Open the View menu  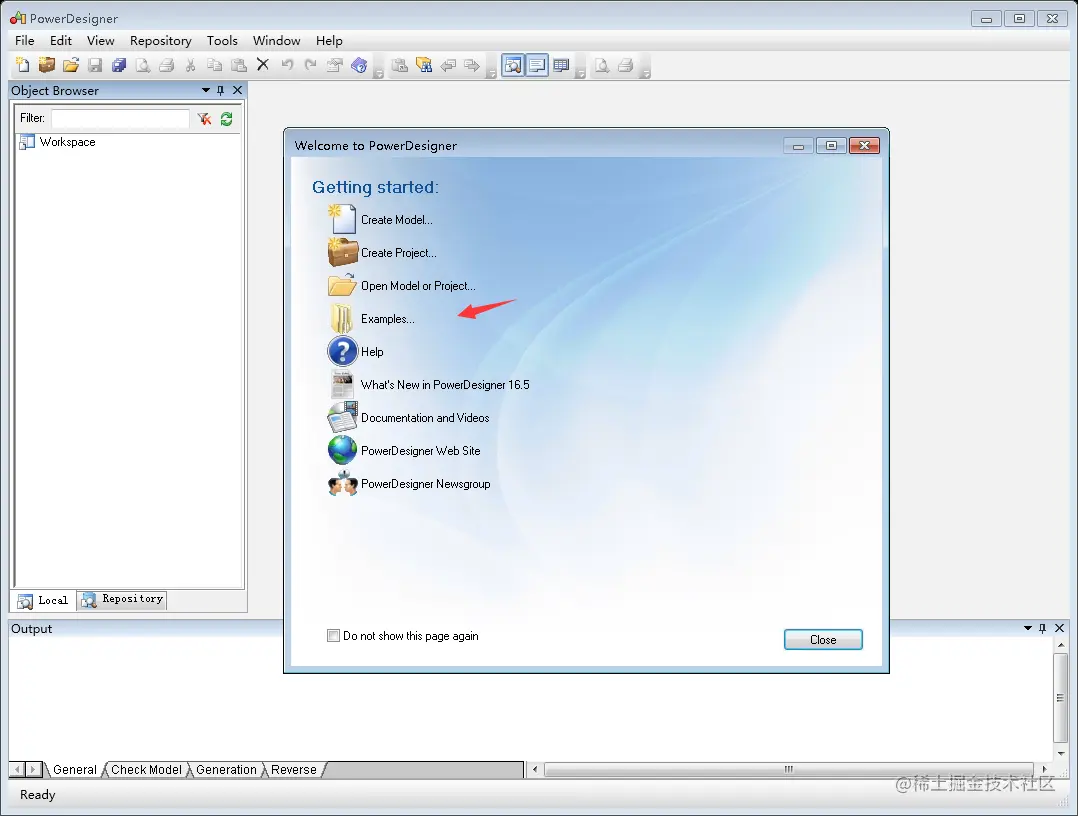100,41
